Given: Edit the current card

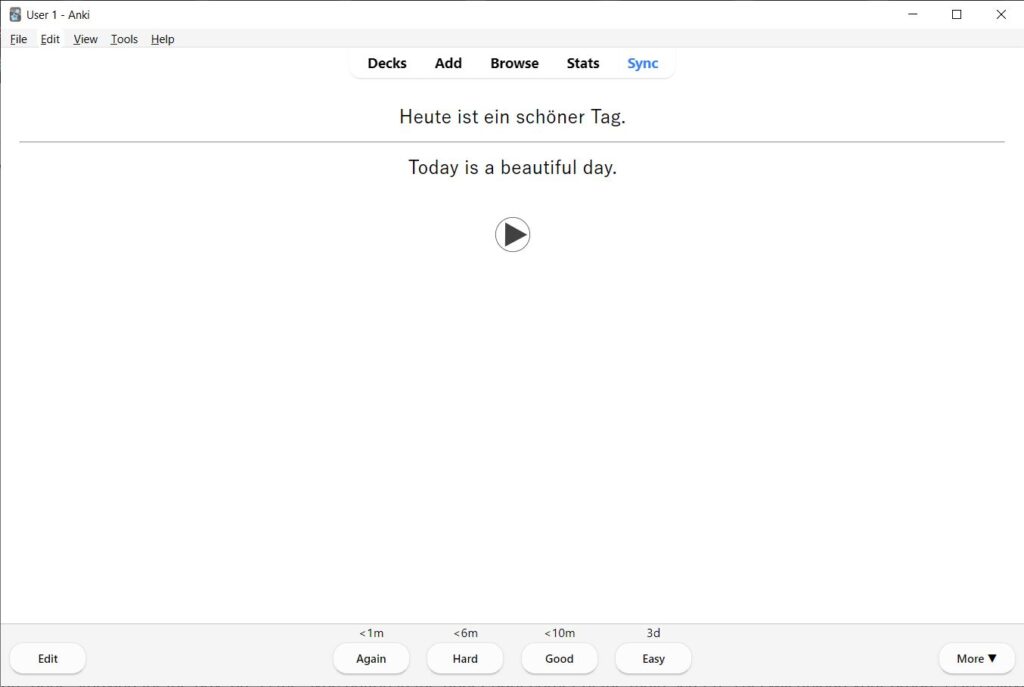Looking at the screenshot, I should point(47,658).
